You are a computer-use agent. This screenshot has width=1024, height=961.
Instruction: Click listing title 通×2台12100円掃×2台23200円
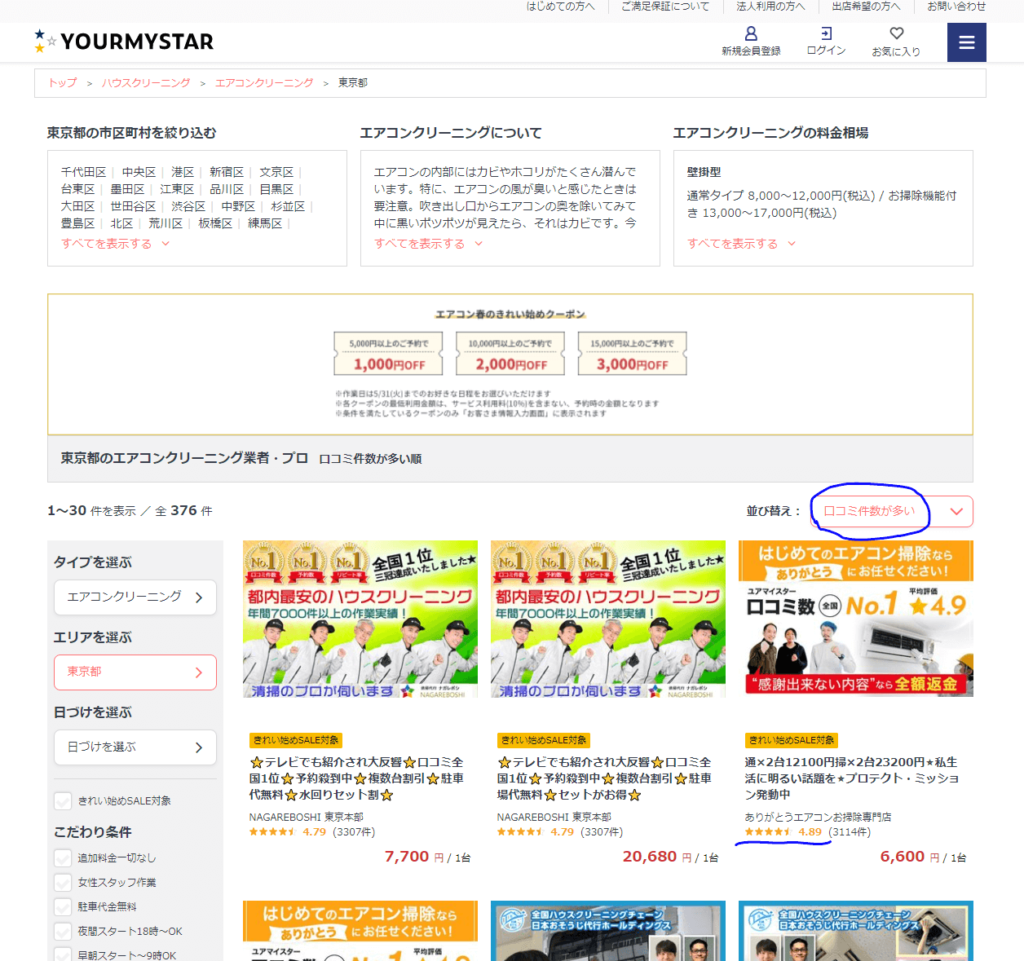tap(852, 779)
